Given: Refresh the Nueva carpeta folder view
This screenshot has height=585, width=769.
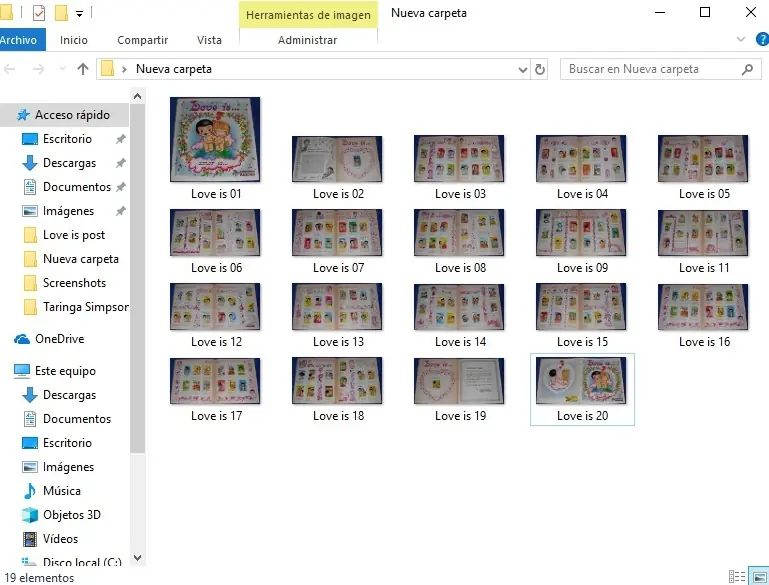Looking at the screenshot, I should tap(539, 70).
